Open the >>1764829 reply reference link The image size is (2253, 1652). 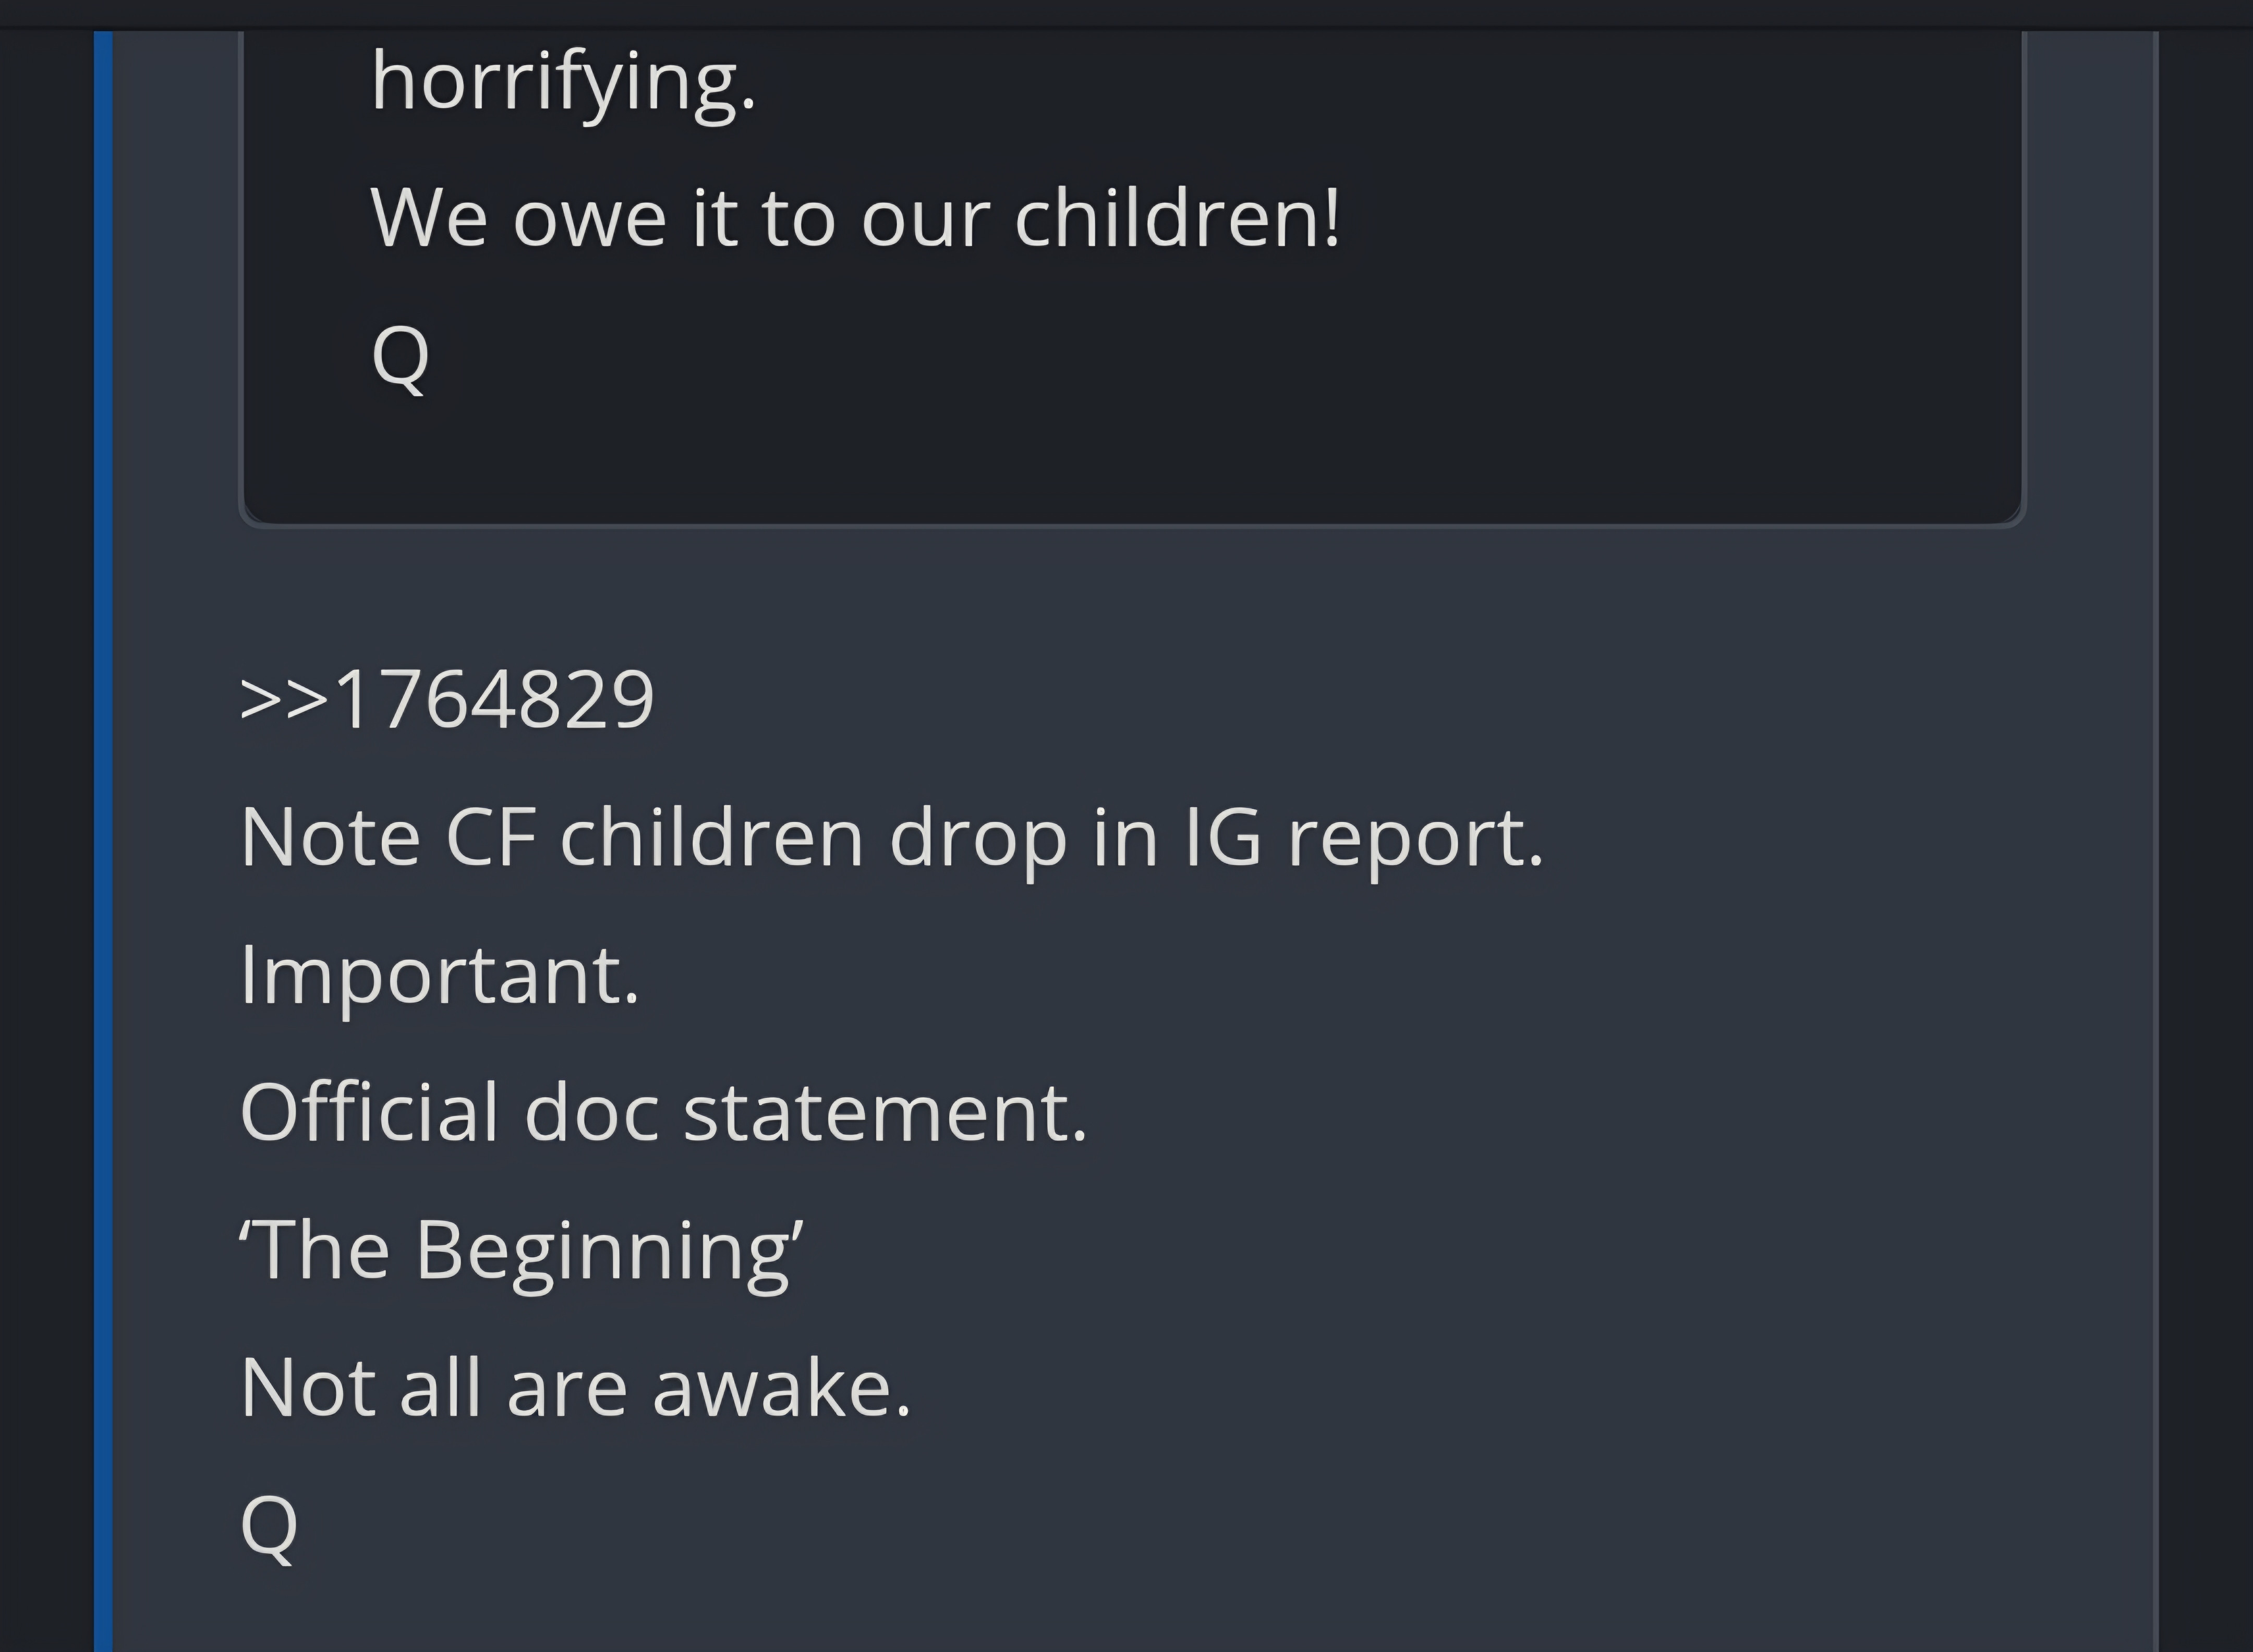(x=447, y=699)
